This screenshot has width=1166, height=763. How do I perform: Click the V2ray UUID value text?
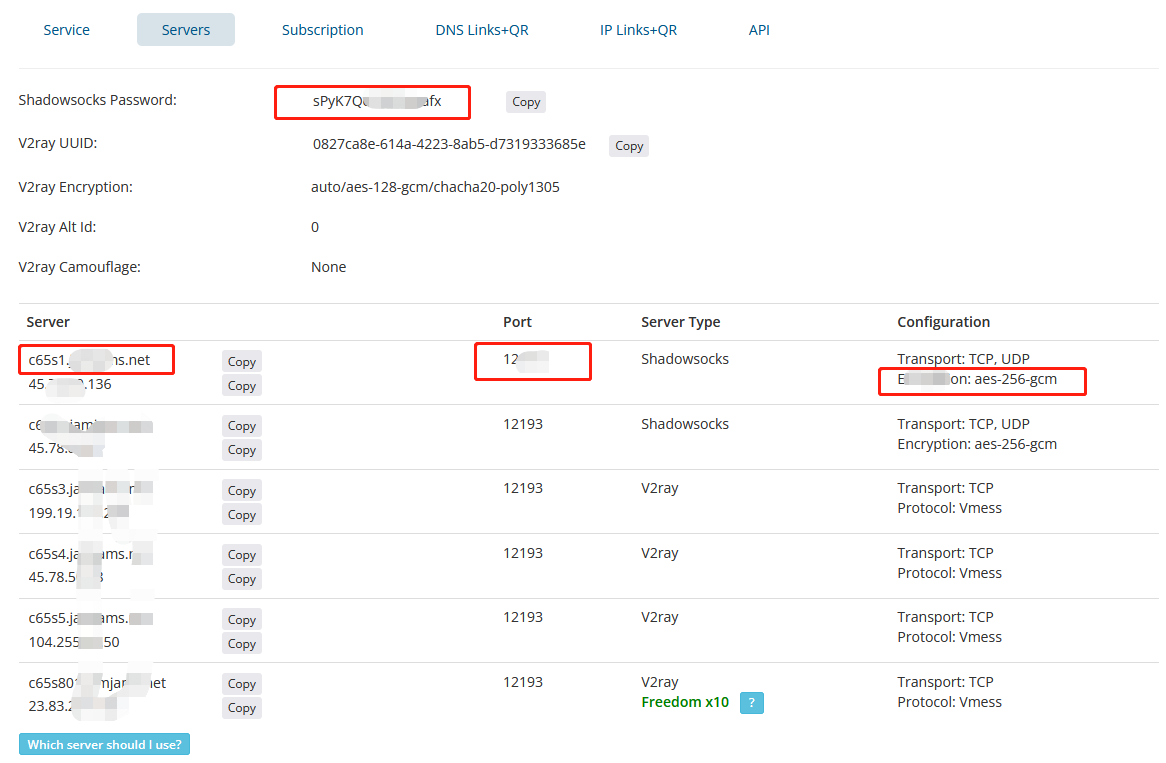point(449,144)
